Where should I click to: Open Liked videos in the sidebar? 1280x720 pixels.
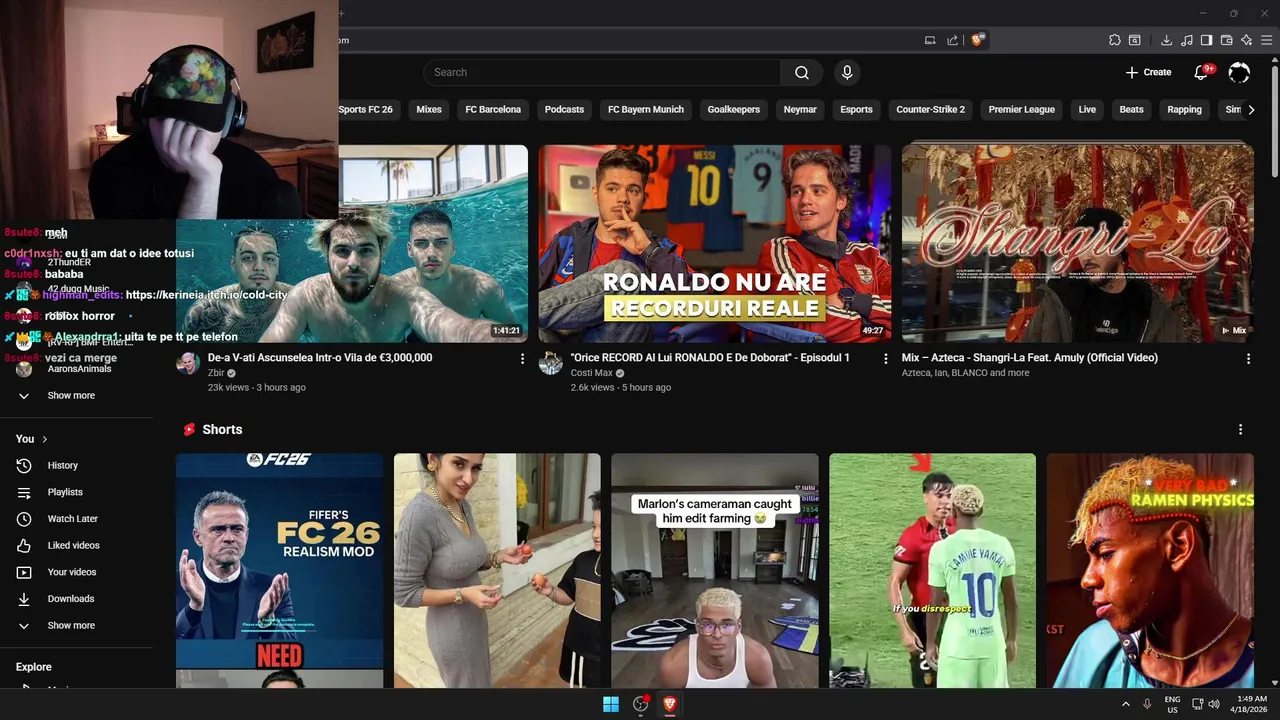73,545
